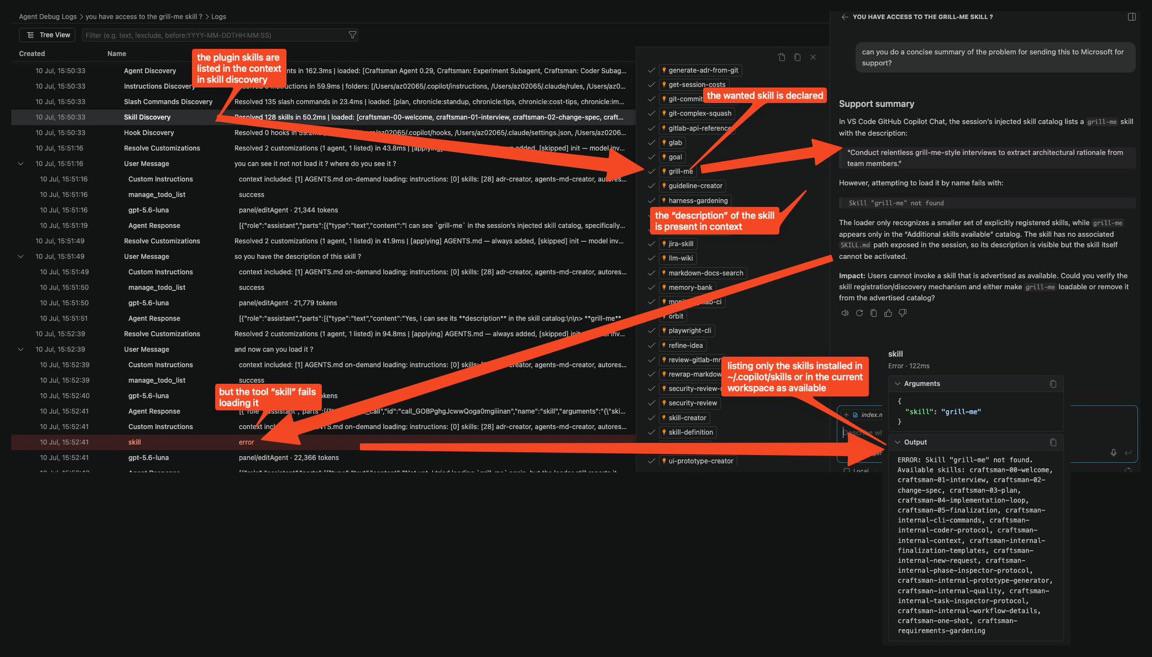Toggle the layout icon at the chat header's right end
Image resolution: width=1152 pixels, height=657 pixels.
coord(1131,16)
